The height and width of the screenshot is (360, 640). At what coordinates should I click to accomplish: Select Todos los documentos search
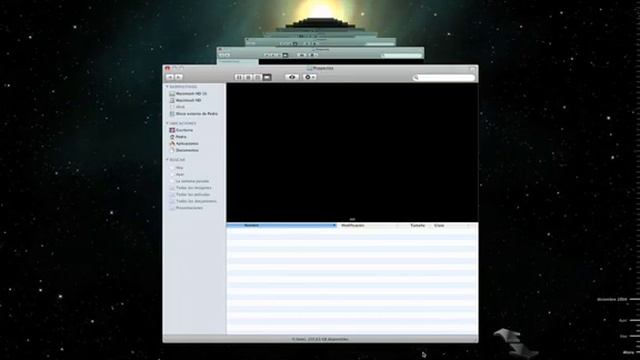(193, 201)
